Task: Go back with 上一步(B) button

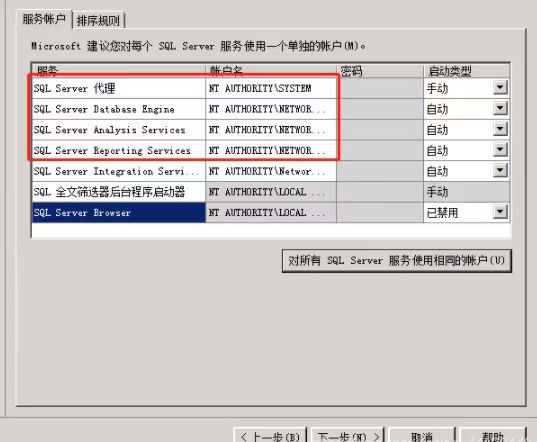Action: 270,435
